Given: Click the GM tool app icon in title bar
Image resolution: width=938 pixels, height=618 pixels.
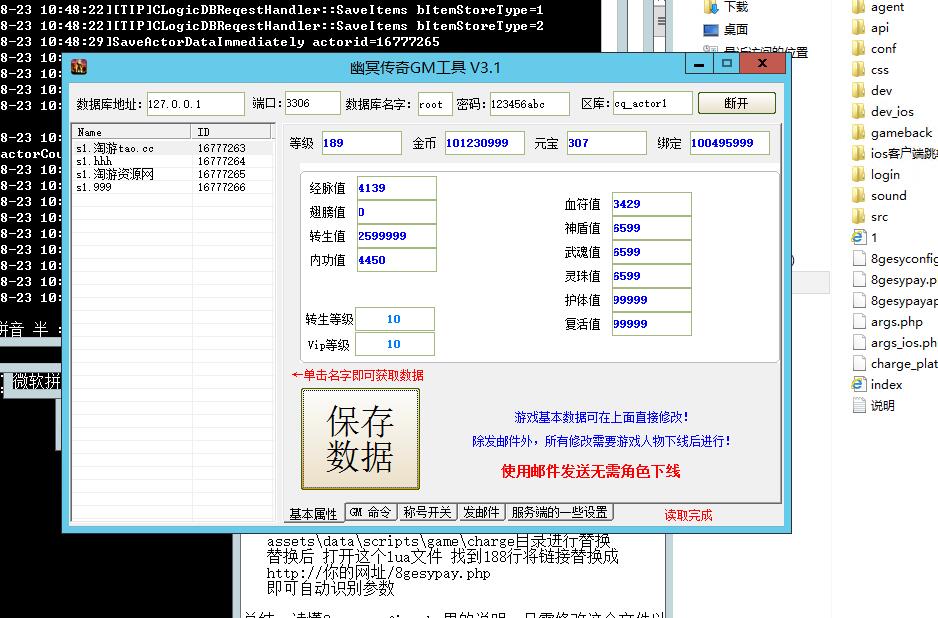Looking at the screenshot, I should 78,67.
